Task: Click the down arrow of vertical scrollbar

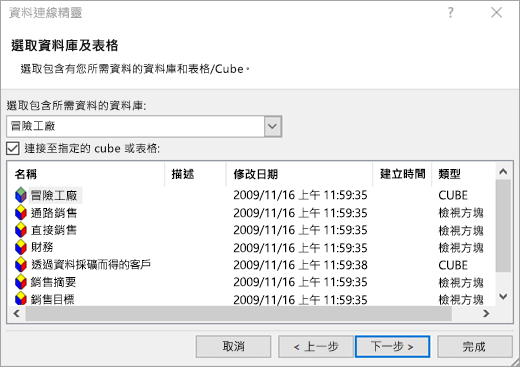Action: tap(503, 296)
